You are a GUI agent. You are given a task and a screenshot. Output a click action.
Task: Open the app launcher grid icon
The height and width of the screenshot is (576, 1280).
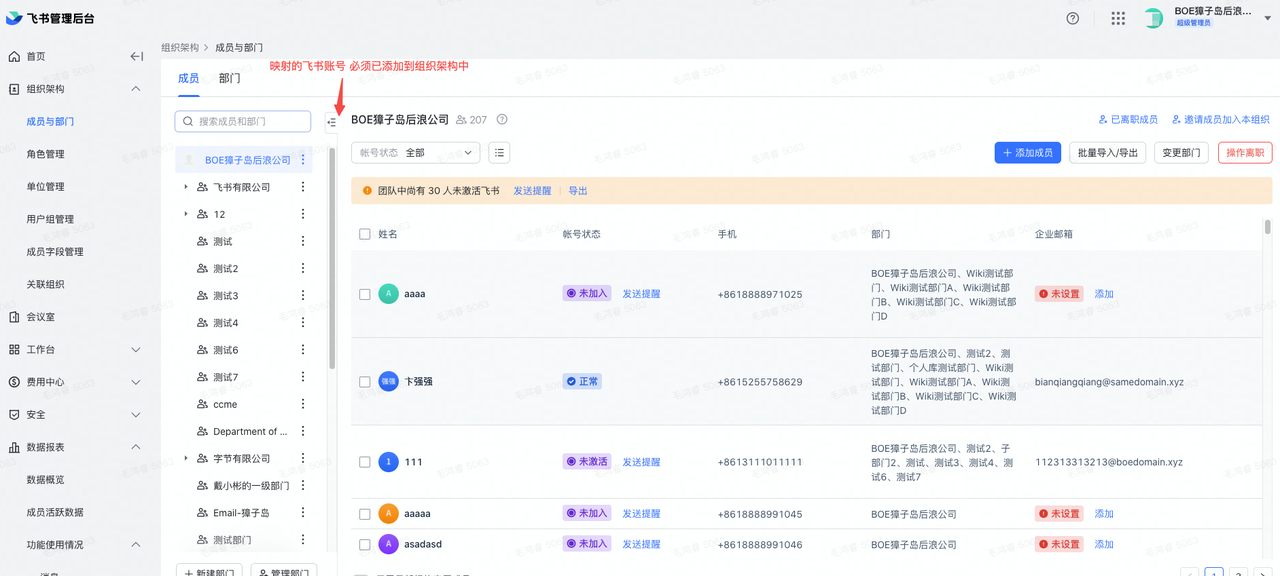1118,18
